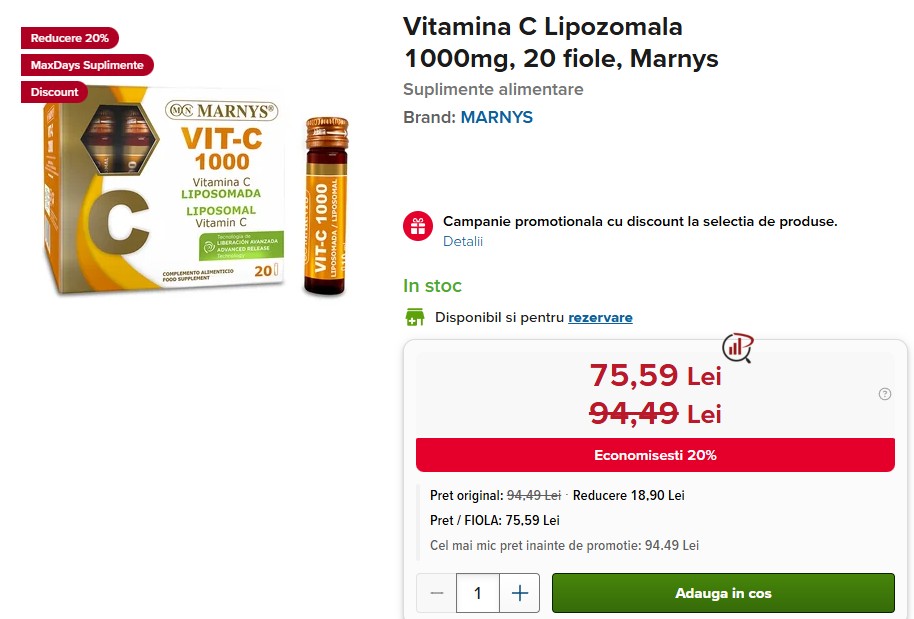Viewport: 914px width, 619px height.
Task: Decrease quantity with the minus button
Action: point(437,593)
